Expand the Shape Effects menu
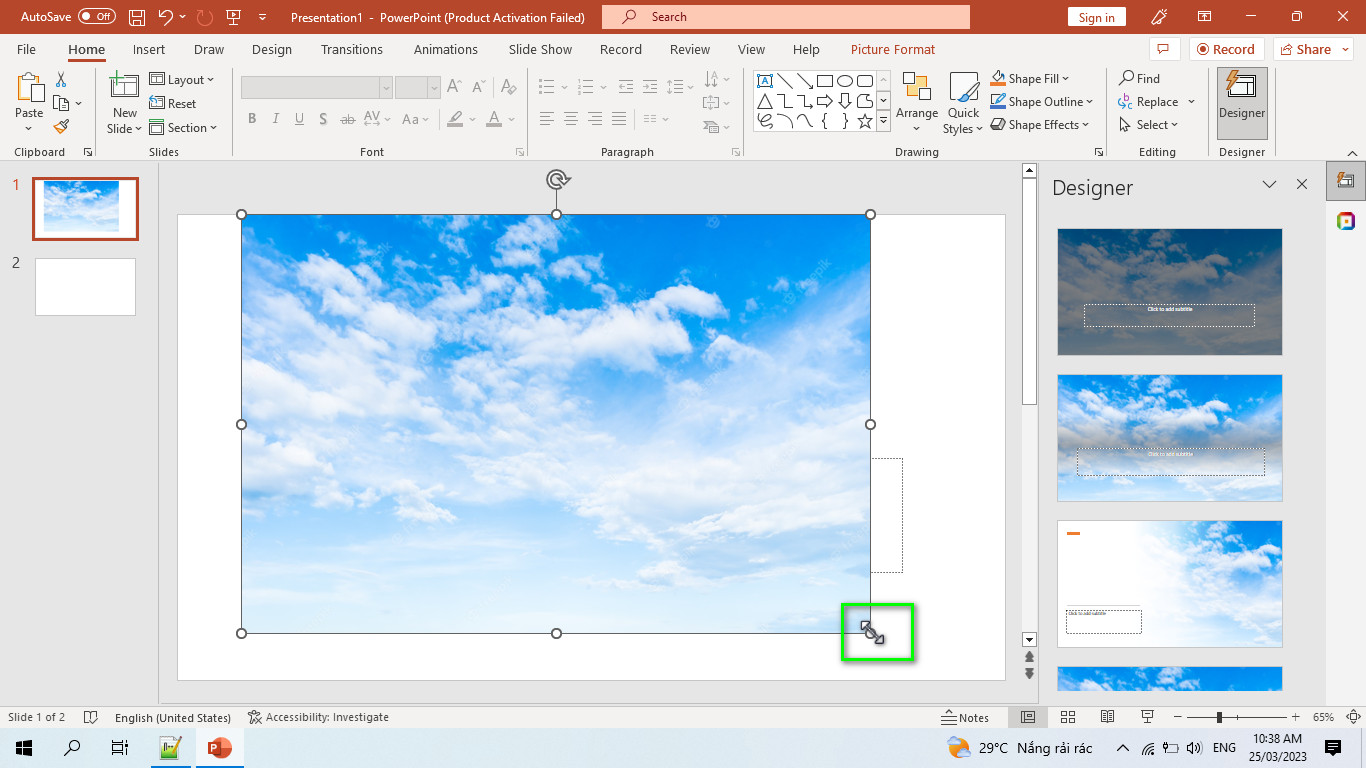Screen dimensions: 1366x768 click(x=1040, y=125)
